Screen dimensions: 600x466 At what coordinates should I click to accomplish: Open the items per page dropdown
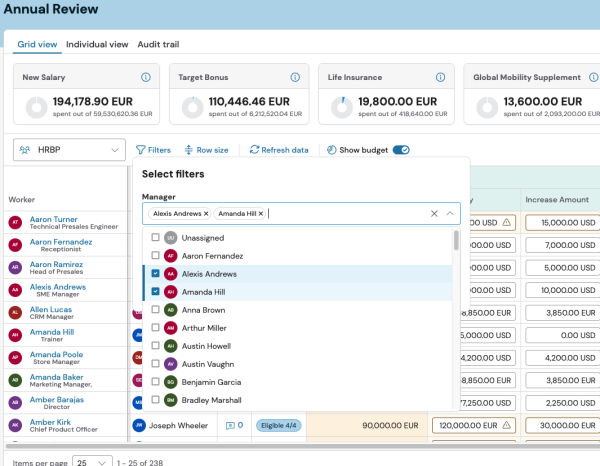[x=90, y=461]
